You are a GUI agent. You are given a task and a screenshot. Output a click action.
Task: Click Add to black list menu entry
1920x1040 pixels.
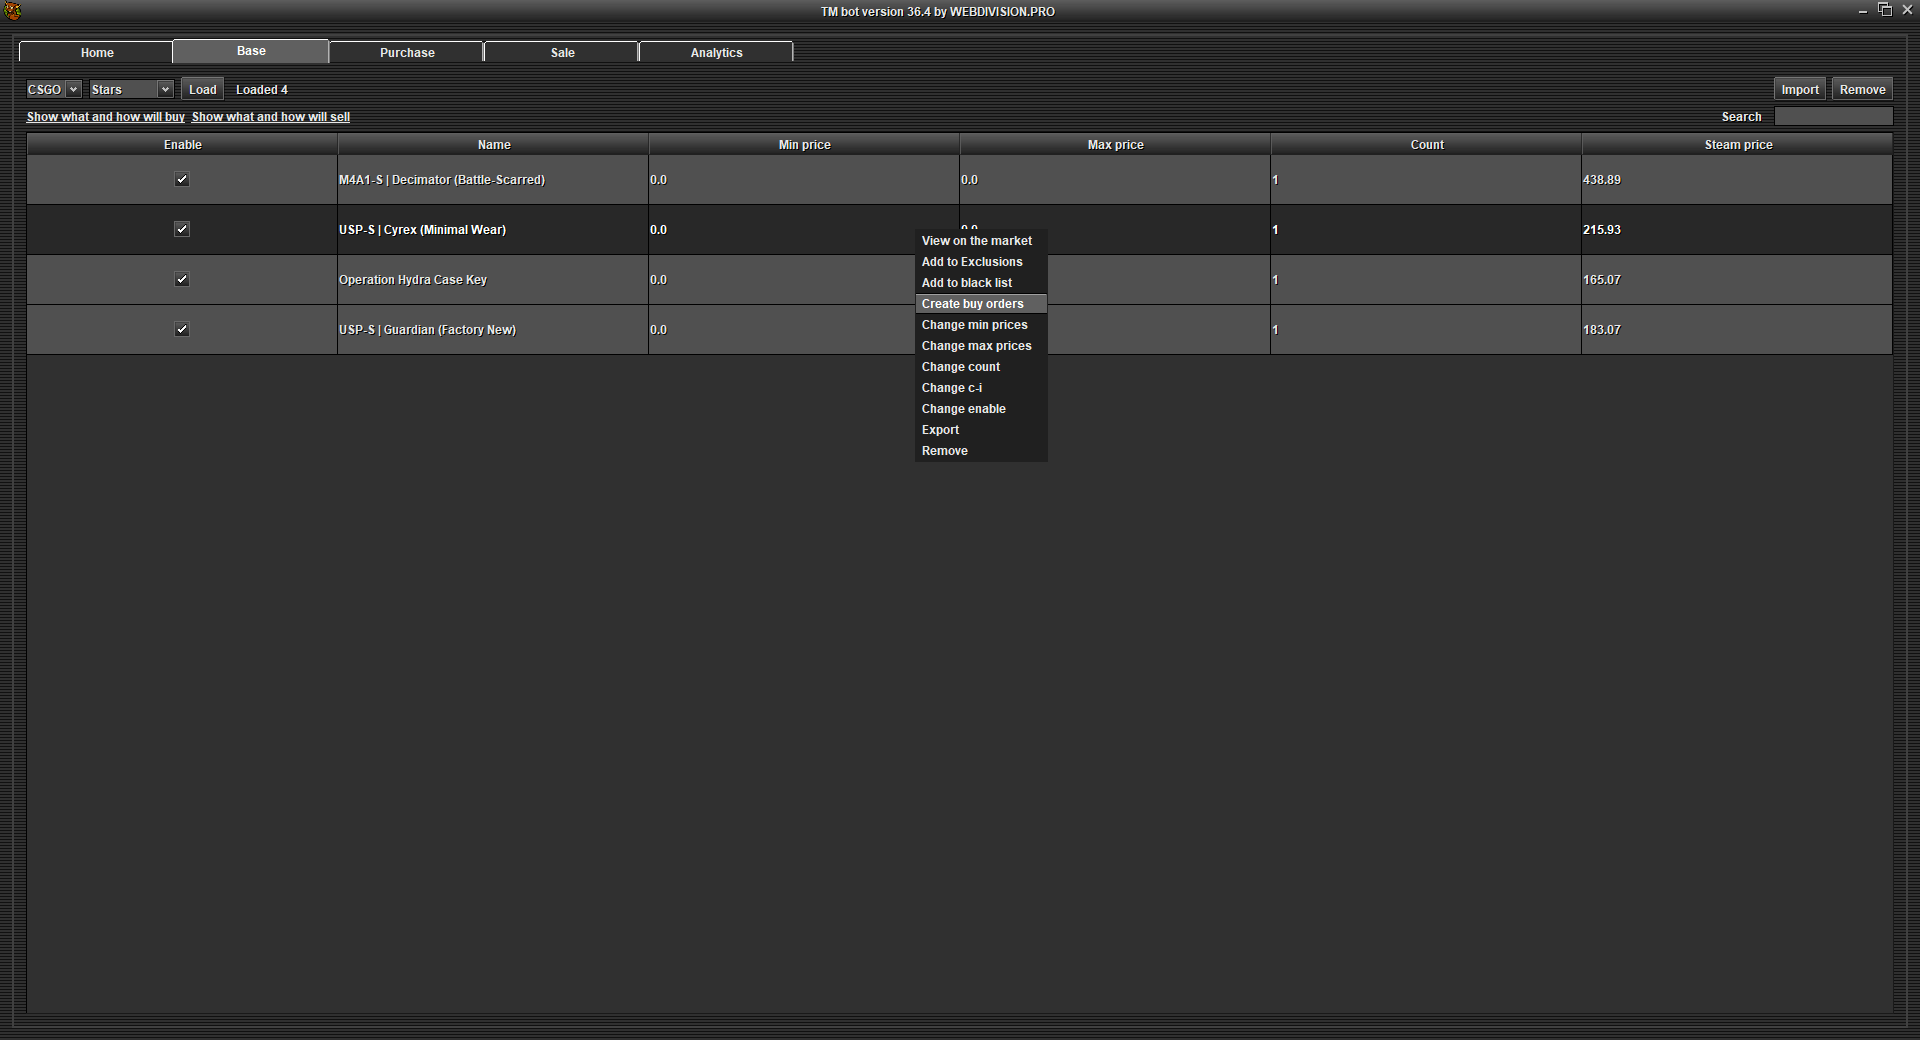coord(966,283)
